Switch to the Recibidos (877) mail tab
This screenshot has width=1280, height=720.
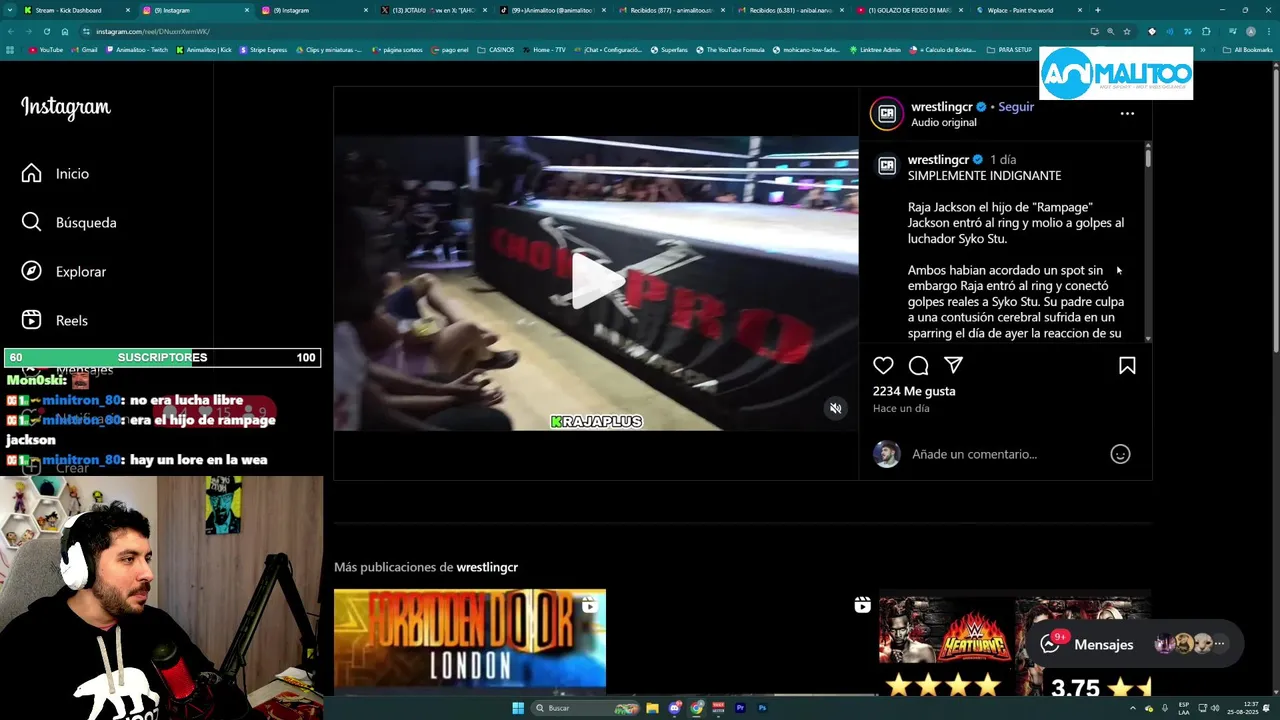(669, 10)
